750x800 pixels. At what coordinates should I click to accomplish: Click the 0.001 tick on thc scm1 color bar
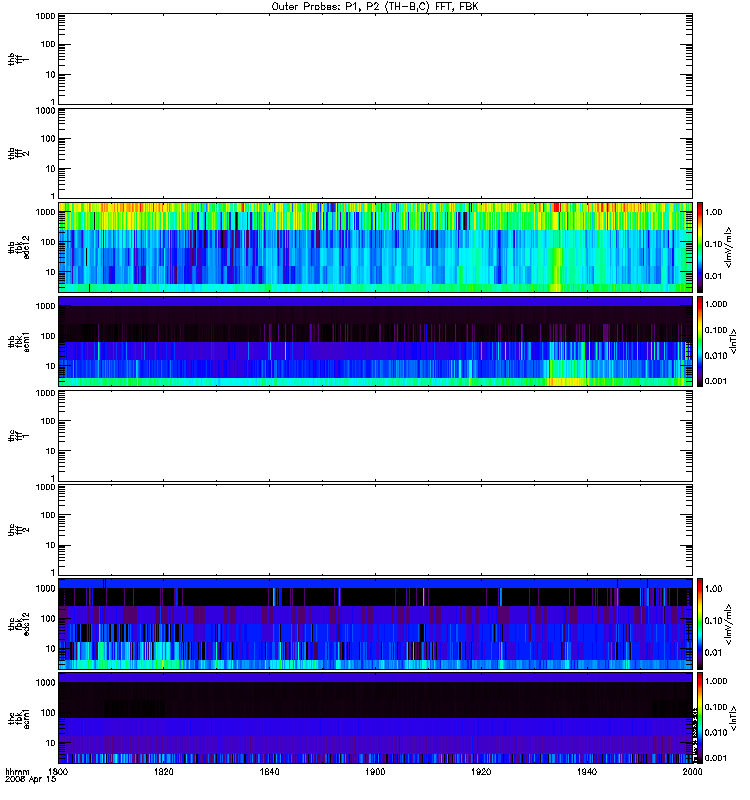pyautogui.click(x=716, y=758)
